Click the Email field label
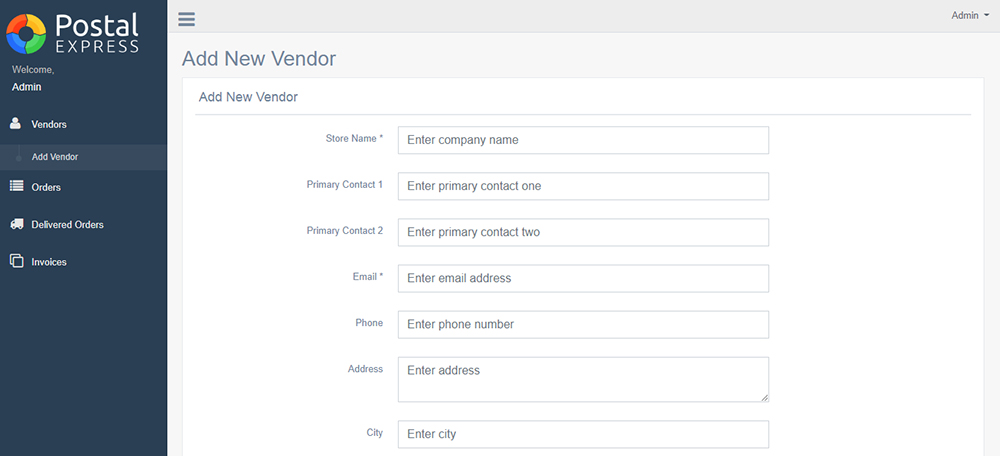This screenshot has height=456, width=1000. (367, 277)
